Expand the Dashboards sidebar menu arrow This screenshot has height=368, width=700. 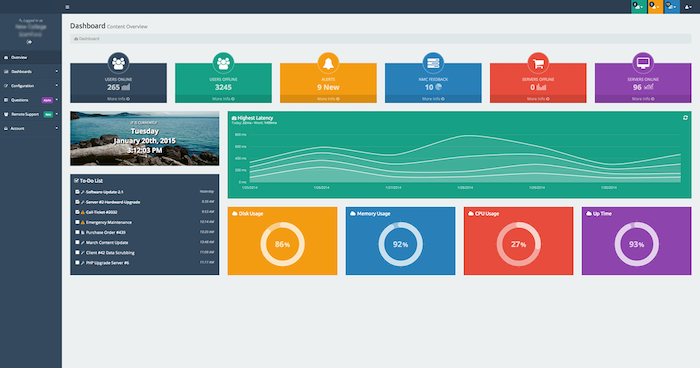57,71
